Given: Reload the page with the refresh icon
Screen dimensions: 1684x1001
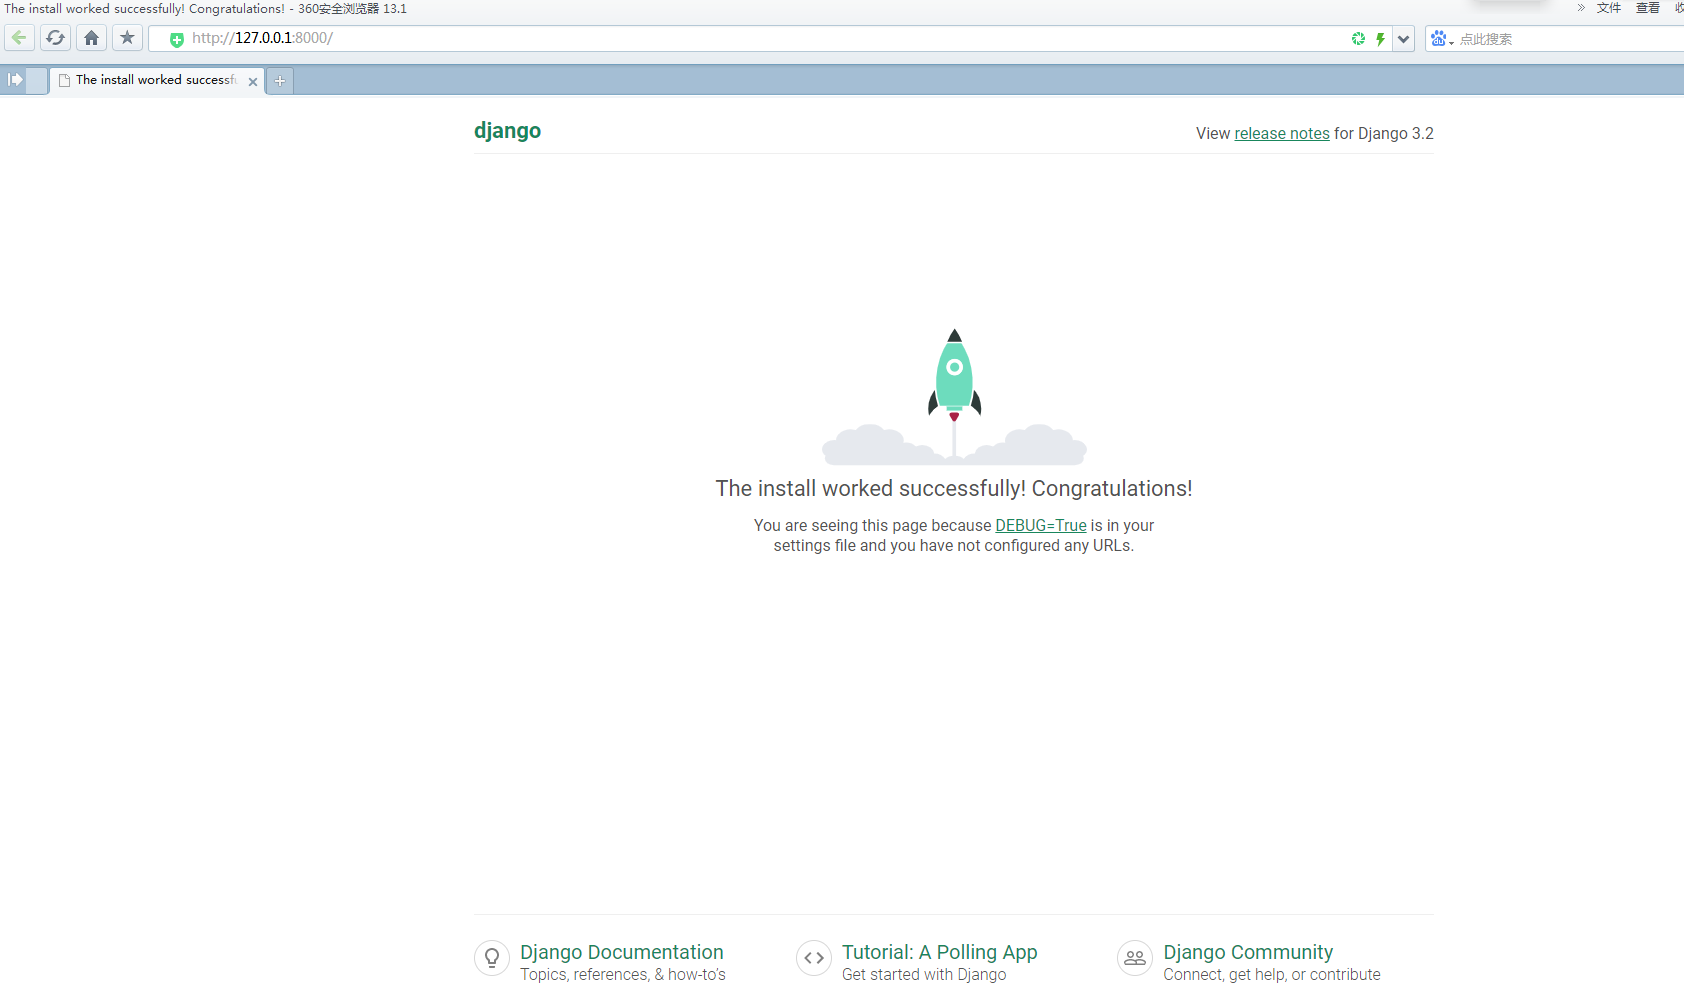Looking at the screenshot, I should [x=56, y=38].
